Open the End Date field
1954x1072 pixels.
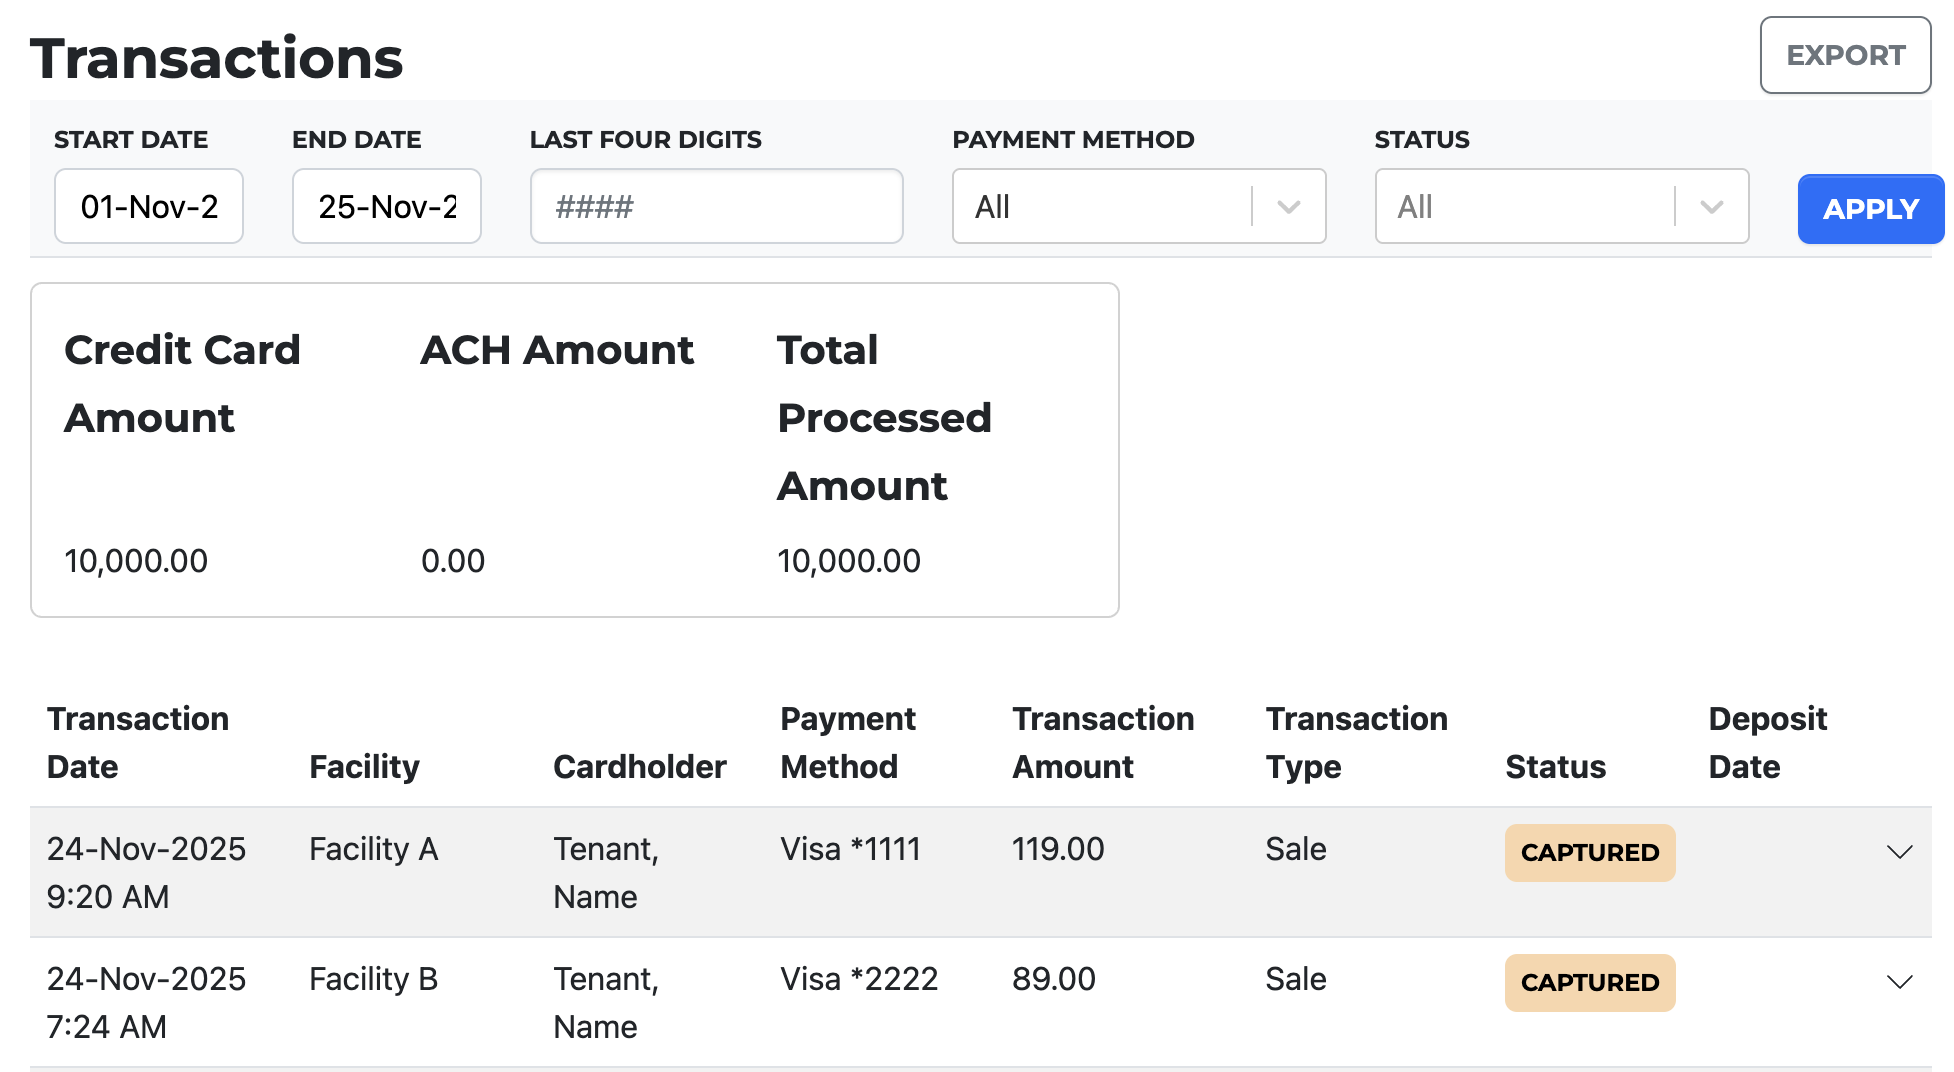387,207
